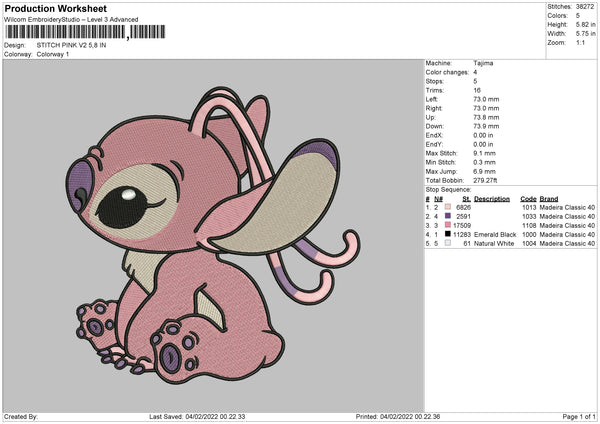Click stitch count 11283 in the stop sequence
Screen dimensions: 600x424
click(x=462, y=234)
